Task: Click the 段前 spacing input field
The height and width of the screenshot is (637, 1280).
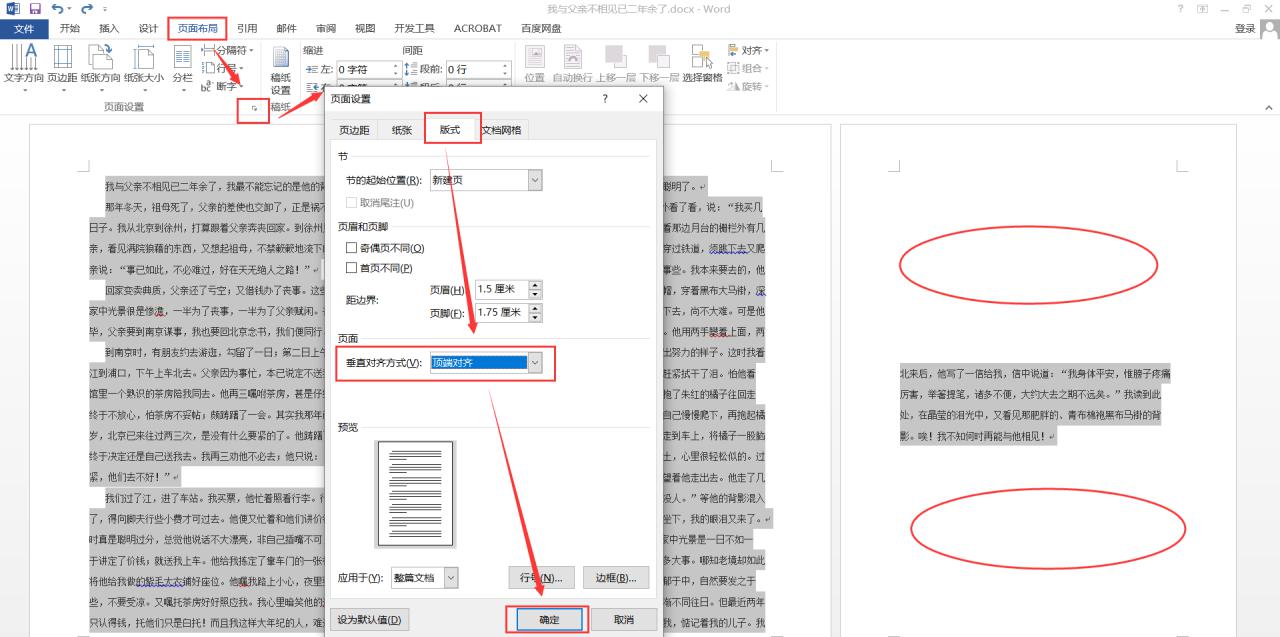Action: pyautogui.click(x=474, y=69)
